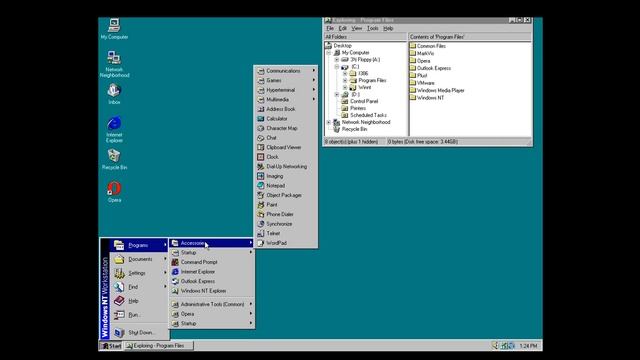Launch Command Prompt from Programs menu
Screen dimensions: 640x360
(211, 262)
